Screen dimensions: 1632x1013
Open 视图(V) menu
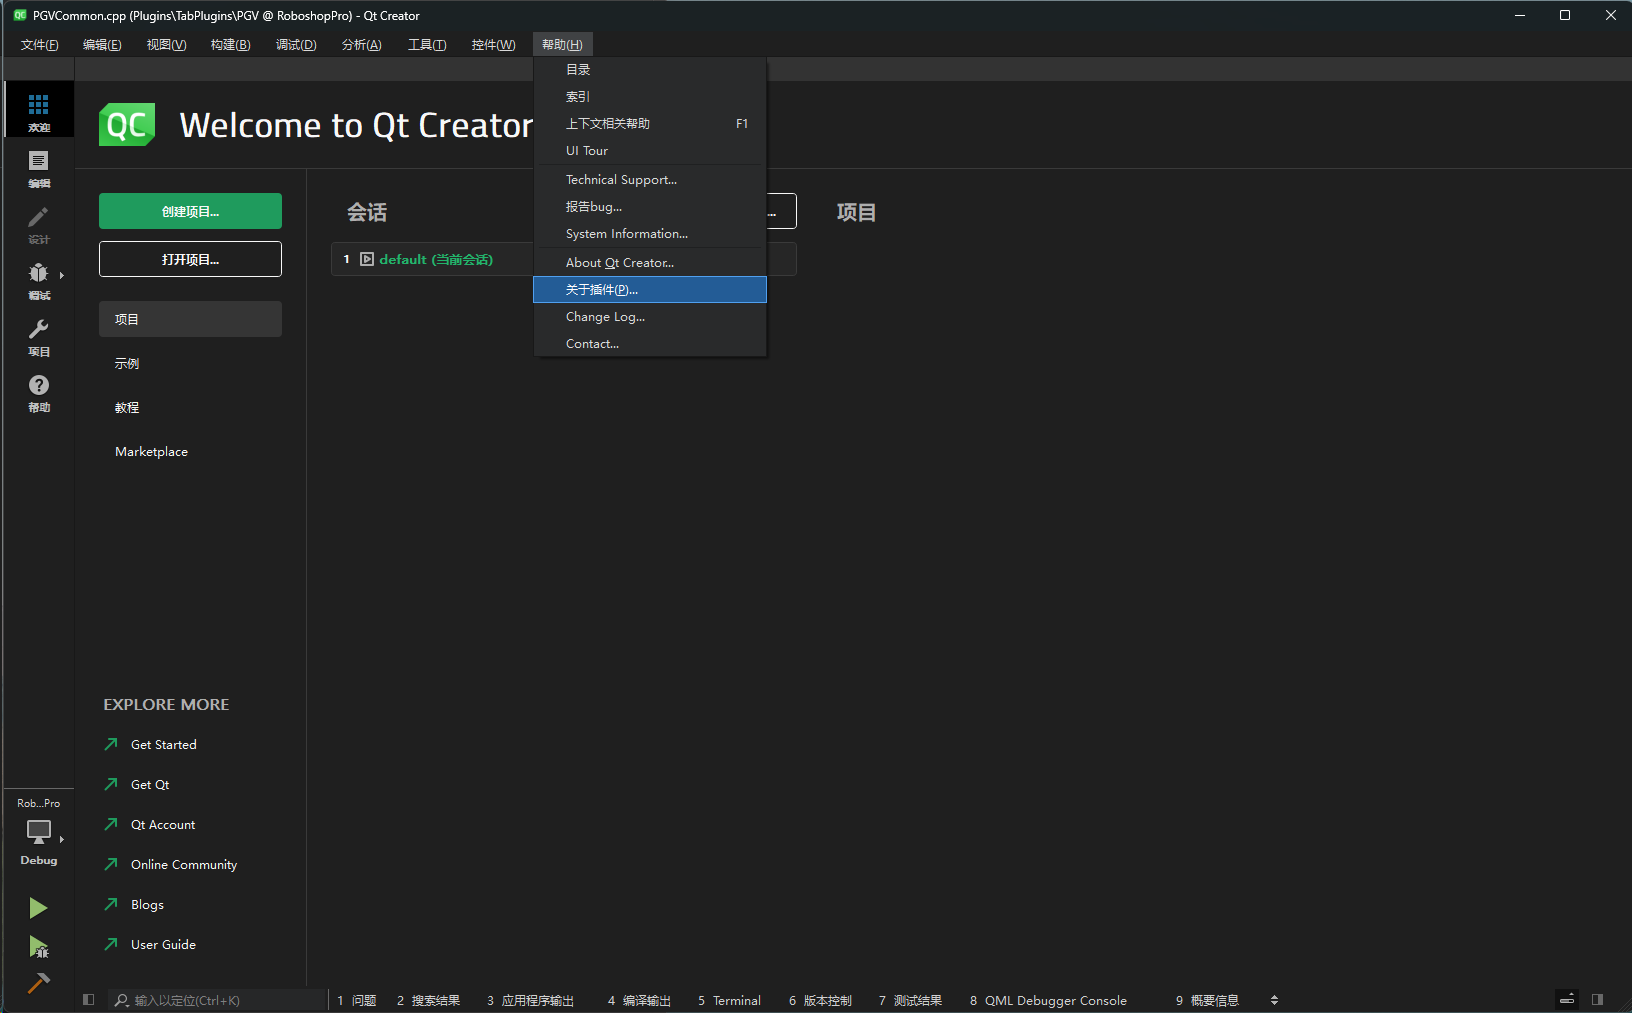[166, 44]
